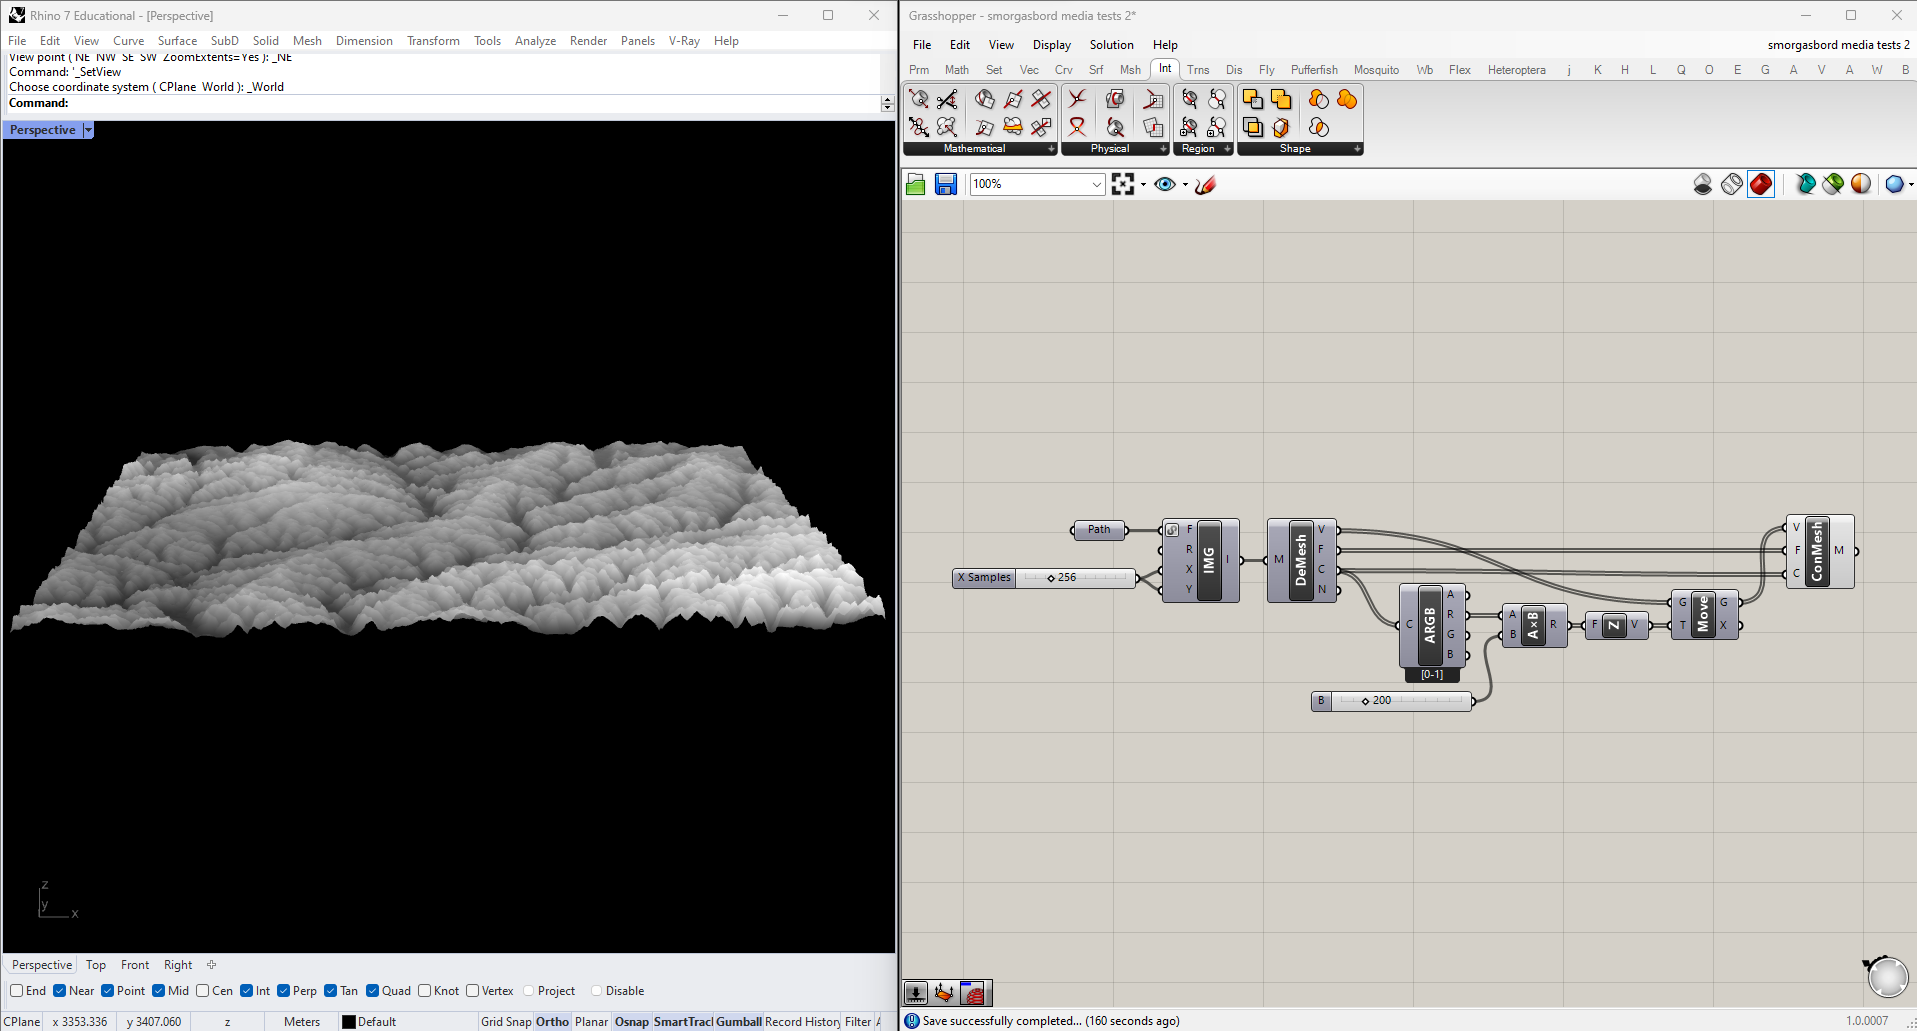Viewport: 1917px width, 1031px height.
Task: Select Shaded preview red cylinder icon
Action: pos(1761,184)
